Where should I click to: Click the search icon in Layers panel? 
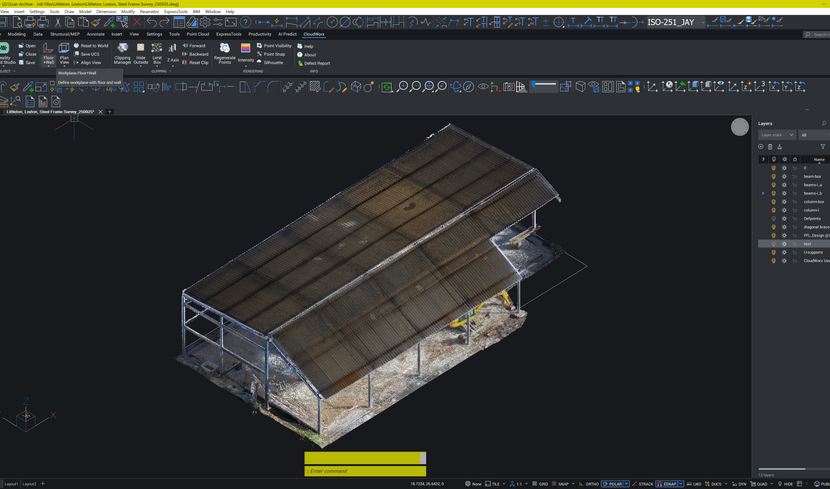tap(824, 123)
